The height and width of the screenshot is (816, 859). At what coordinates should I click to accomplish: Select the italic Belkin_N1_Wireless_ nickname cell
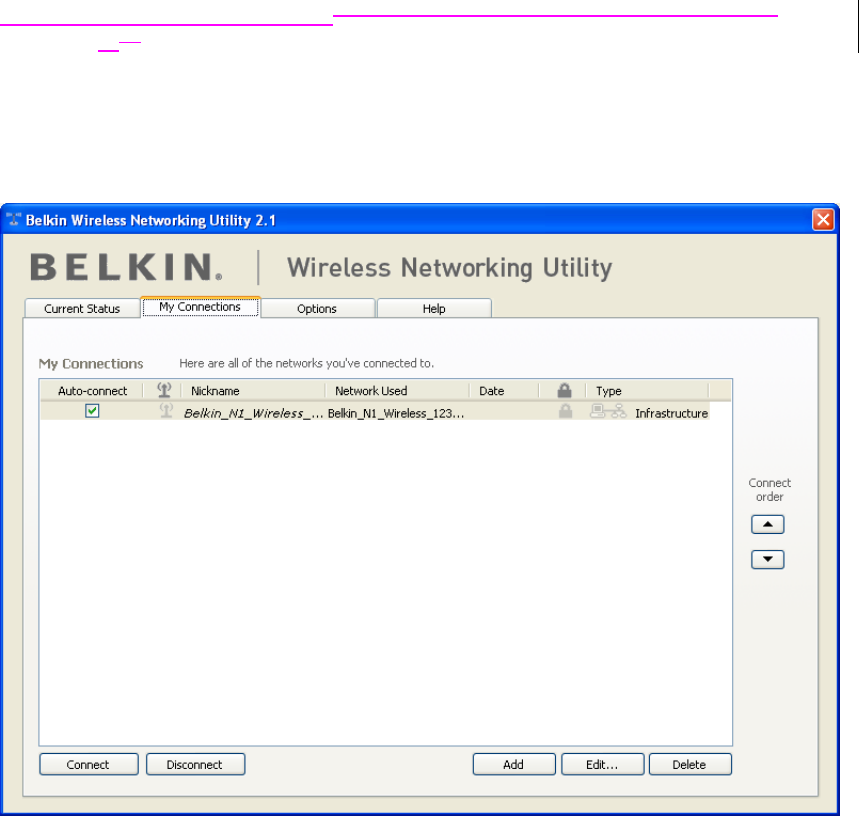click(x=253, y=413)
